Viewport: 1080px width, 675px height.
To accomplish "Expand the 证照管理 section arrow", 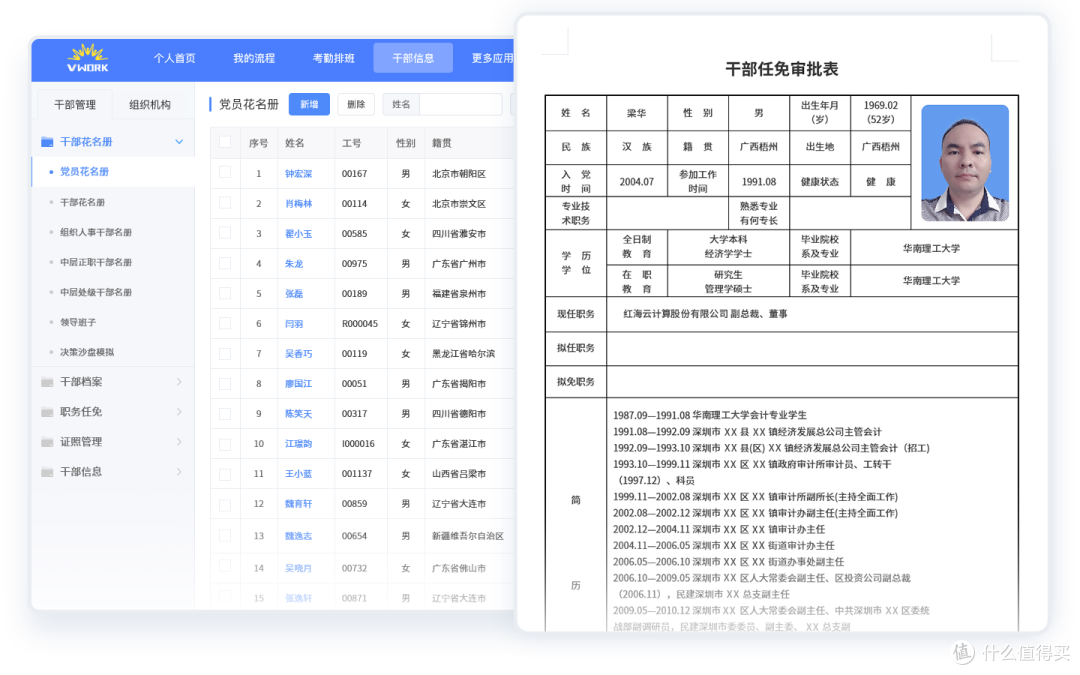I will click(x=179, y=442).
